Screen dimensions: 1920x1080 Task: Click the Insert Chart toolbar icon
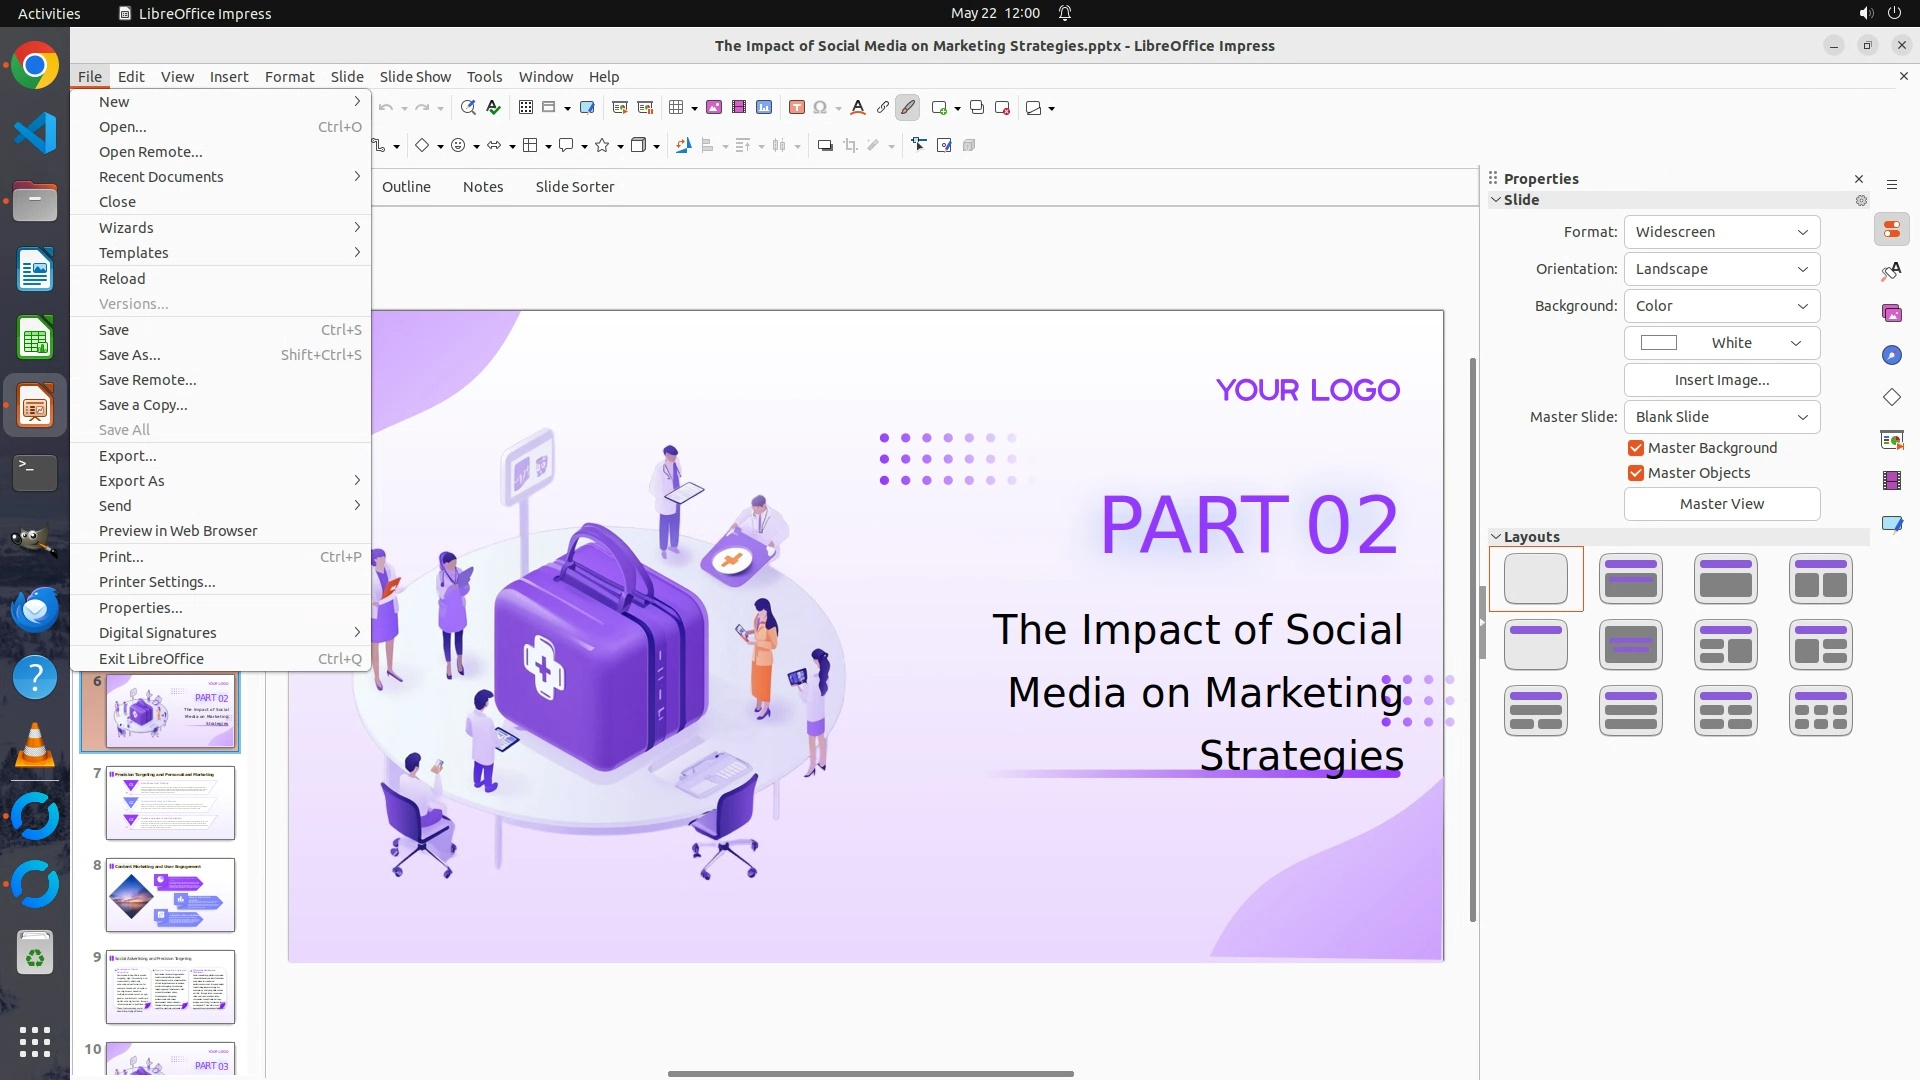point(764,108)
